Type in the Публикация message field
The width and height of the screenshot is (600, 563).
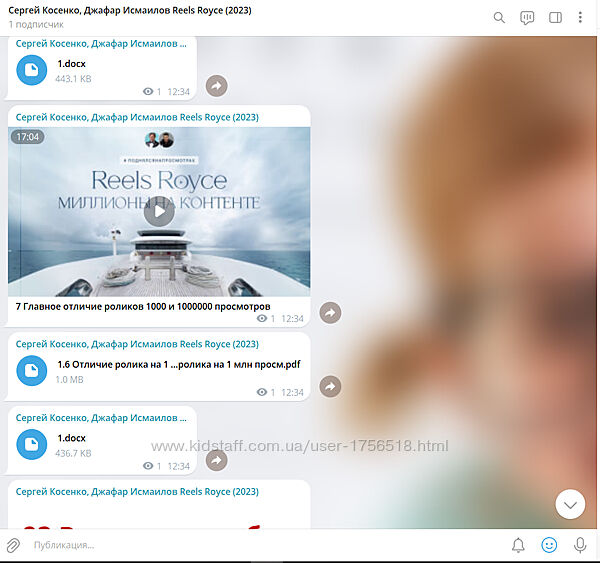click(x=250, y=545)
